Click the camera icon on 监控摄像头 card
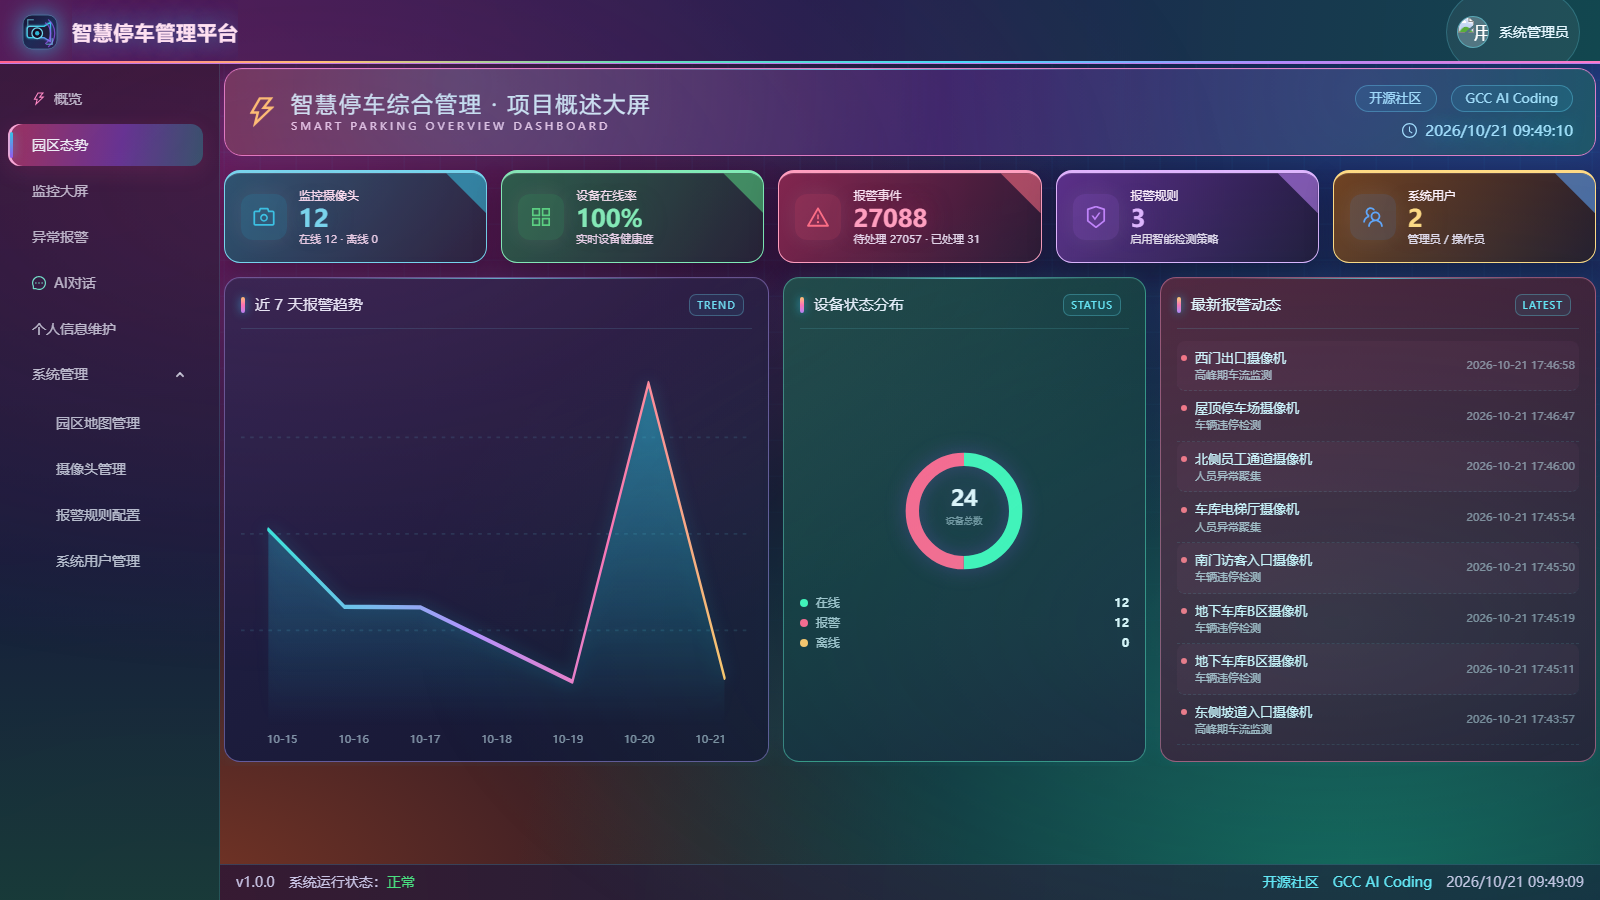Viewport: 1600px width, 900px height. (x=264, y=217)
